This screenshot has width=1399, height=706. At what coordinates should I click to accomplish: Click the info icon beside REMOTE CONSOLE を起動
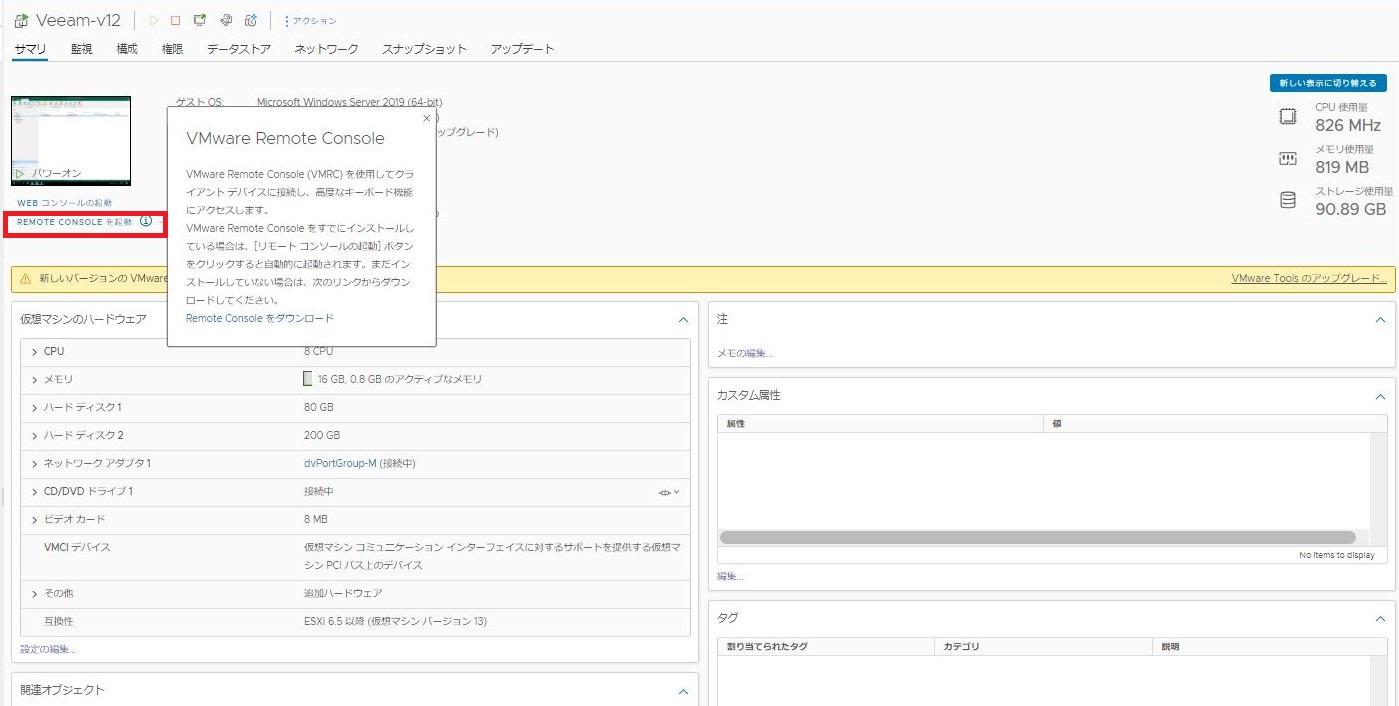click(146, 221)
